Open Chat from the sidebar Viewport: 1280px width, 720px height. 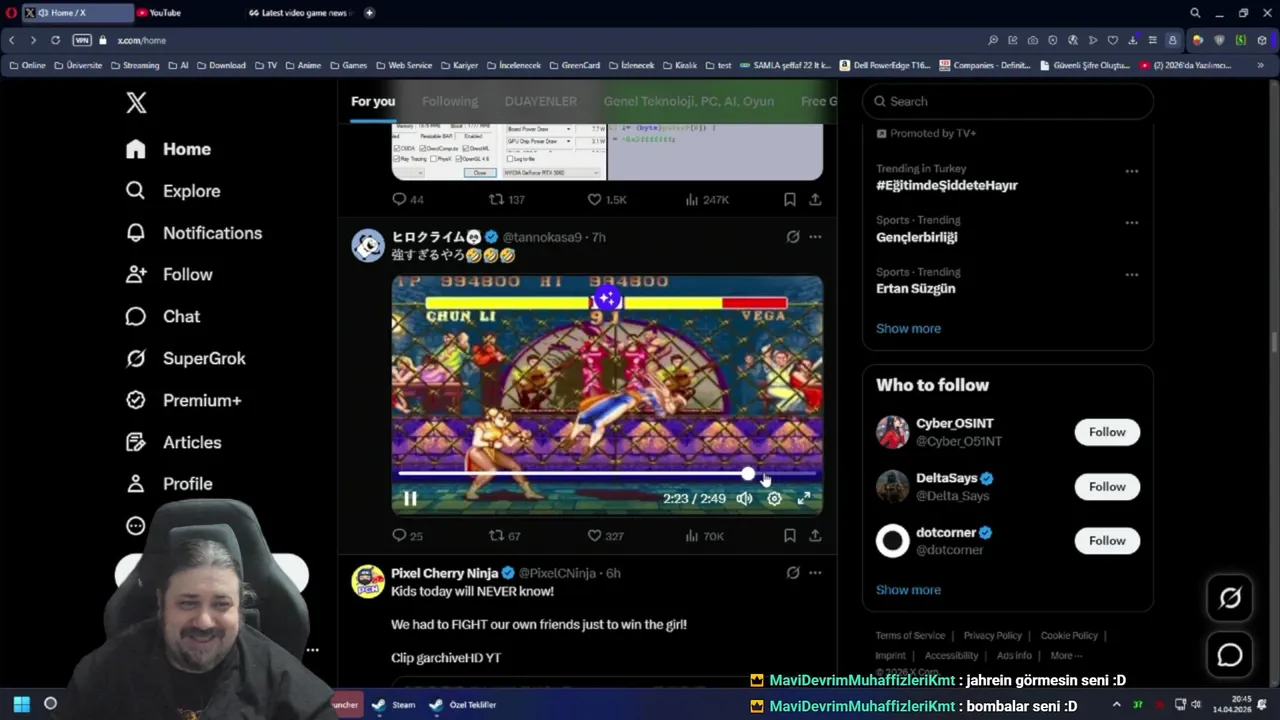click(x=162, y=316)
